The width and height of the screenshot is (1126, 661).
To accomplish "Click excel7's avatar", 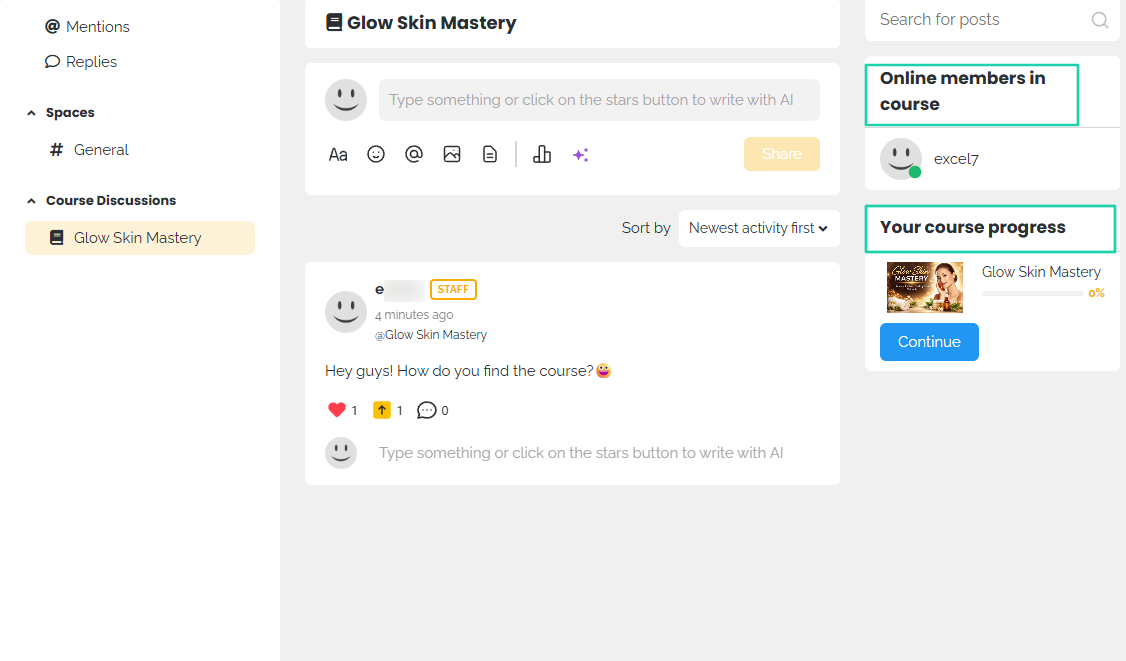I will [x=901, y=159].
